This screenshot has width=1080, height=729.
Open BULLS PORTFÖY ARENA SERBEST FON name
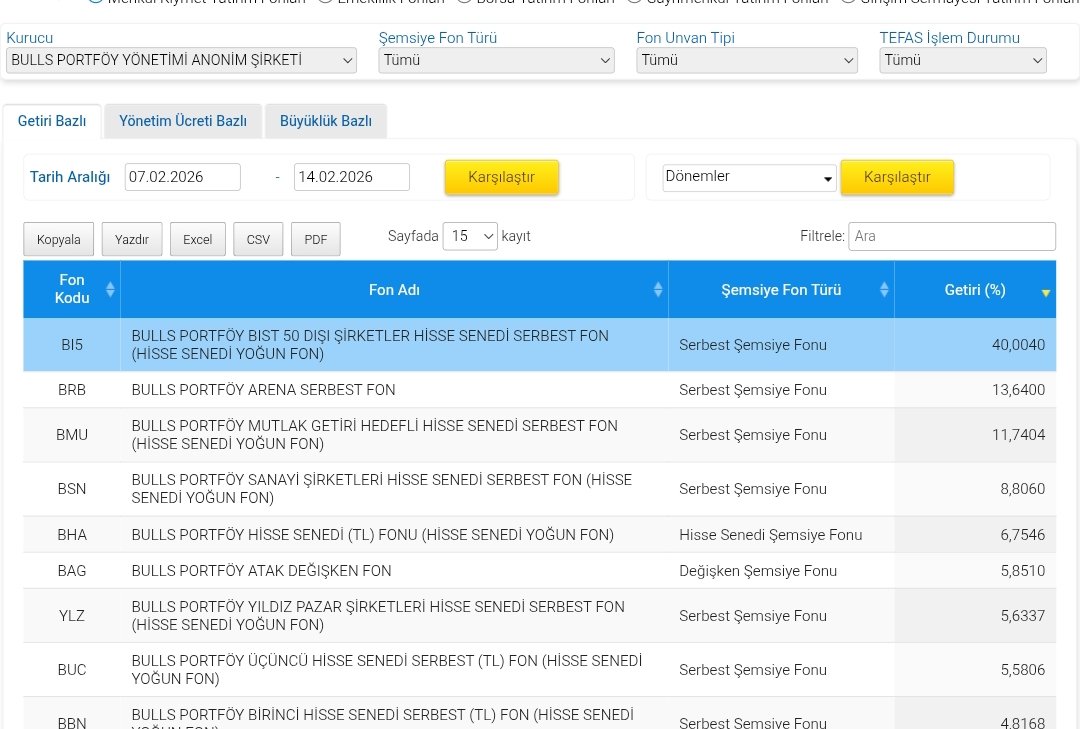[x=263, y=390]
